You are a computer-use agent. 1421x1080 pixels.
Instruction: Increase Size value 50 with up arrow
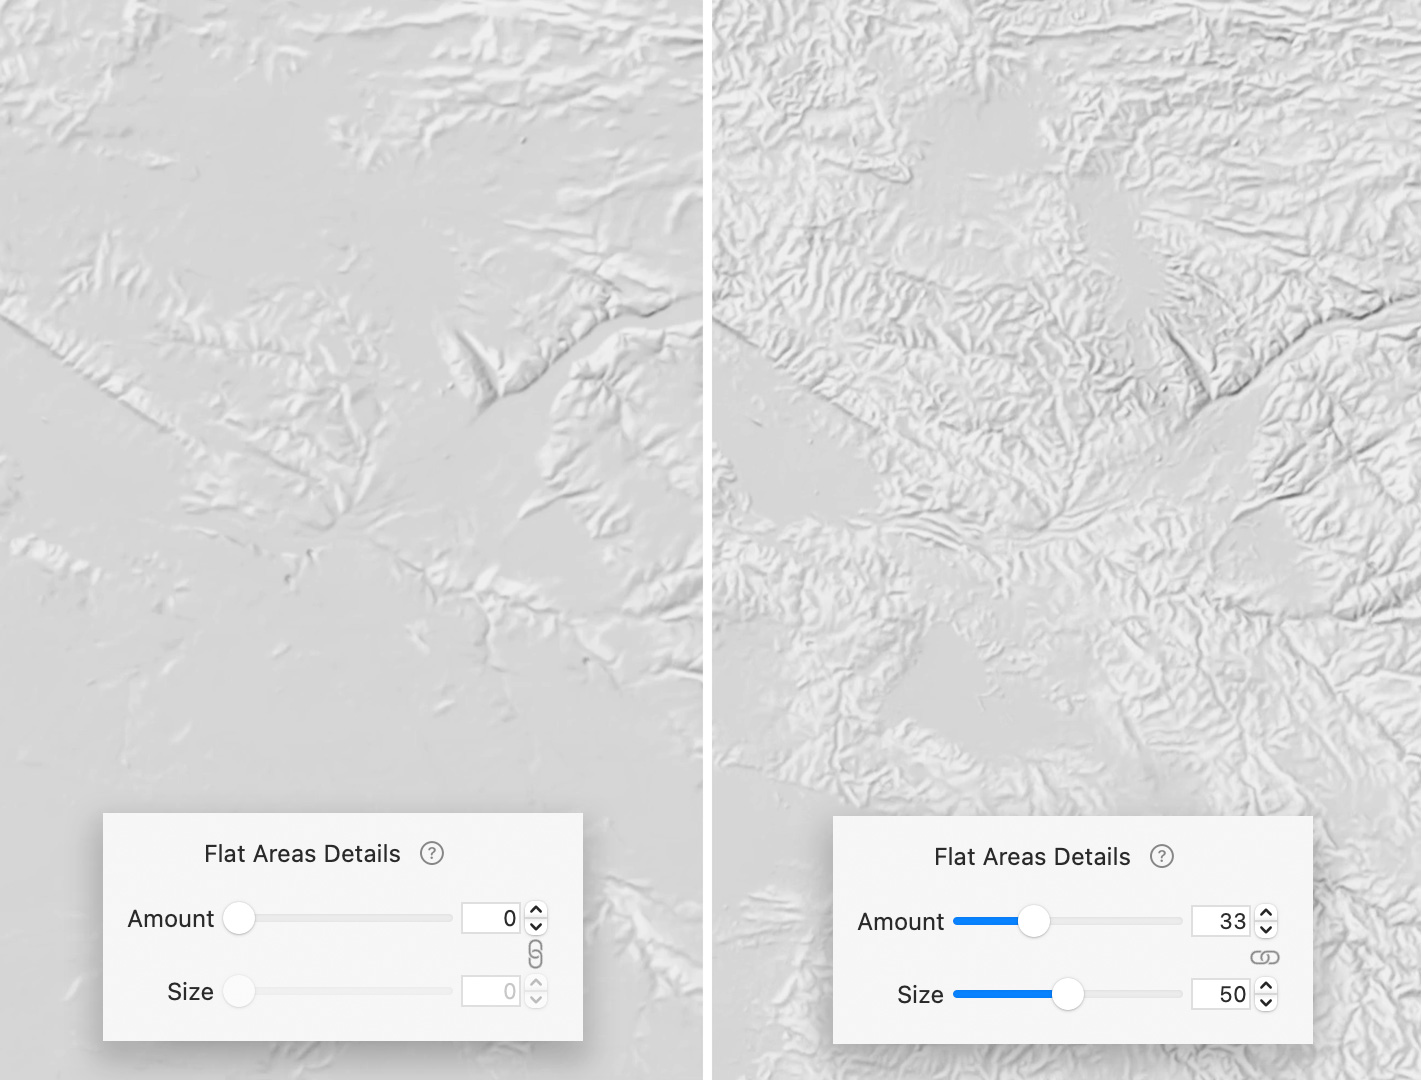[1266, 987]
